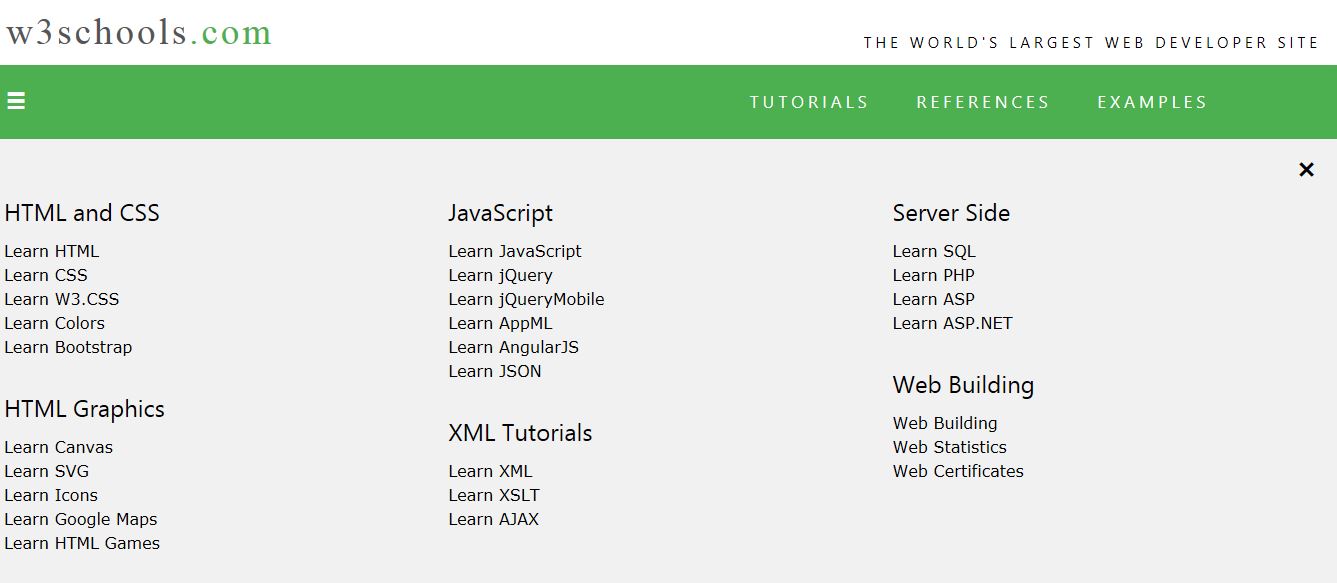Open the Learn HTML tutorial
Screen dimensions: 1337x583
[x=51, y=251]
